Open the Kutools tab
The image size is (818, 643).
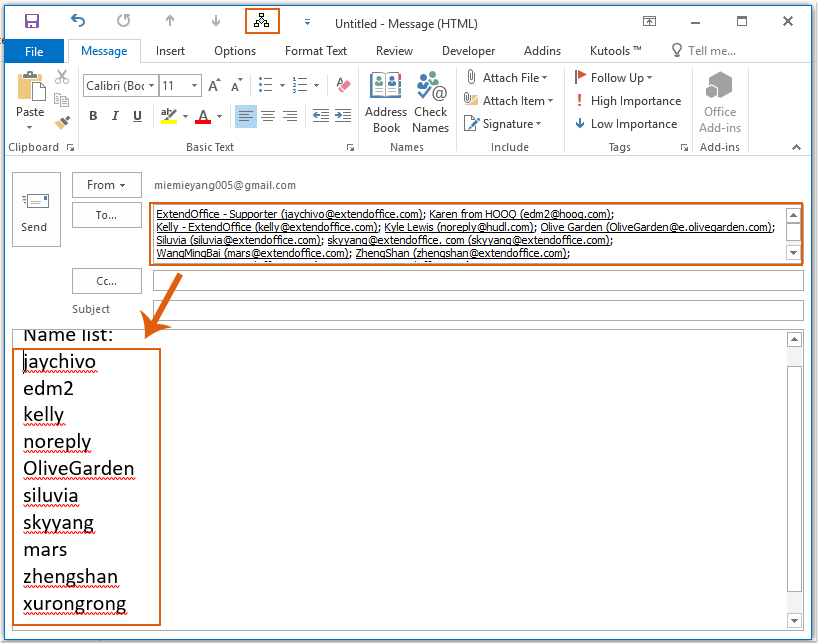click(x=615, y=51)
